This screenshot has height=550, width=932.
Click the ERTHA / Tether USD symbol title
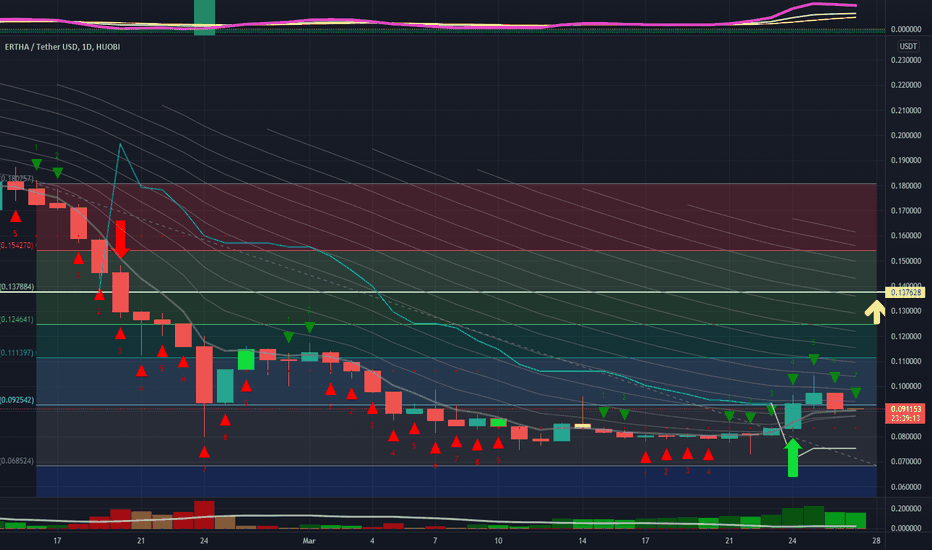[62, 46]
